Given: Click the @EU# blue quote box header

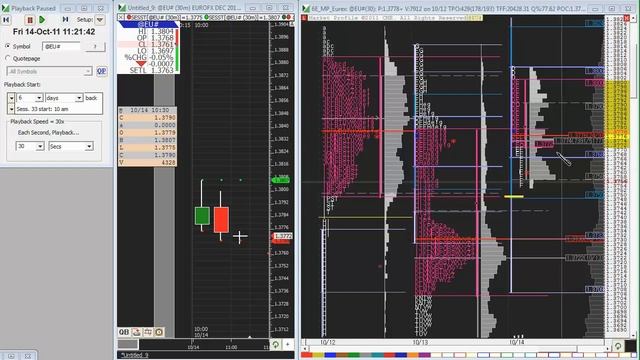Looking at the screenshot, I should point(147,24).
